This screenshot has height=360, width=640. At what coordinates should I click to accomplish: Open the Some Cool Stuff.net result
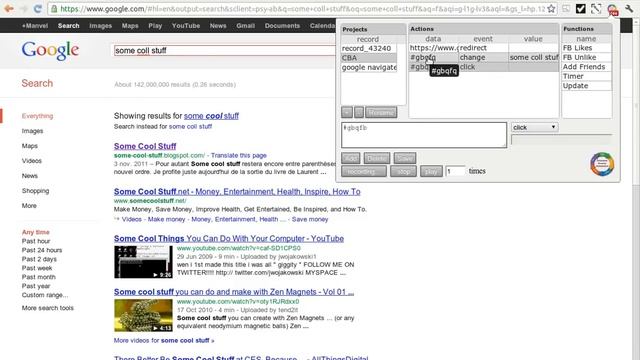click(x=237, y=191)
